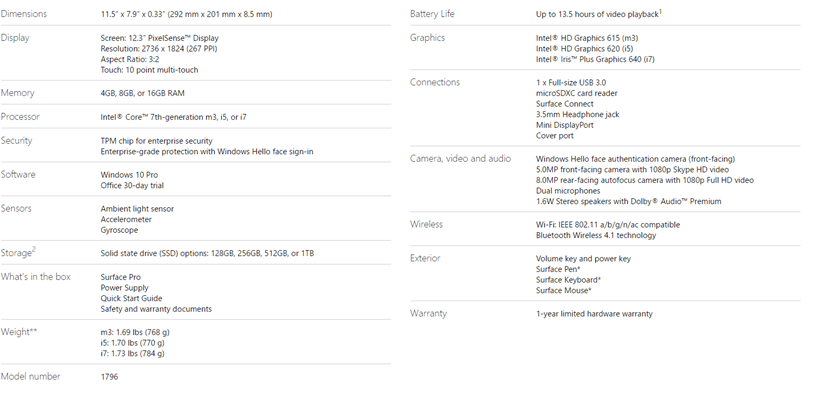824x405 pixels.
Task: Click the Battery Life footnote 1 superscript
Action: tap(660, 12)
